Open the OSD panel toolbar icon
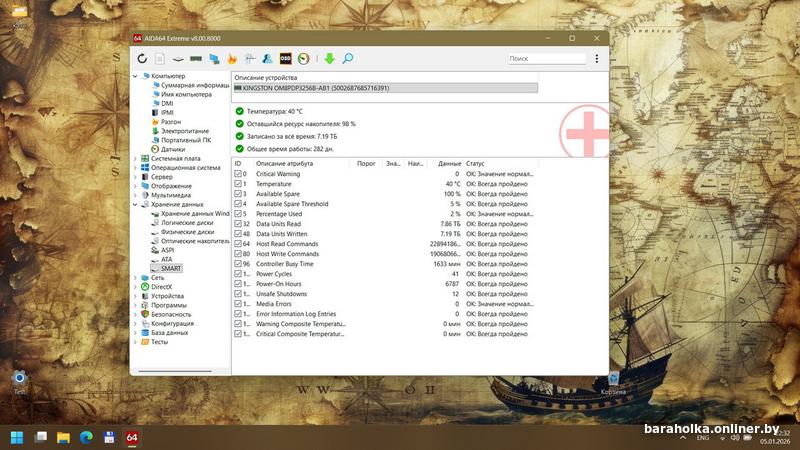 coord(286,59)
